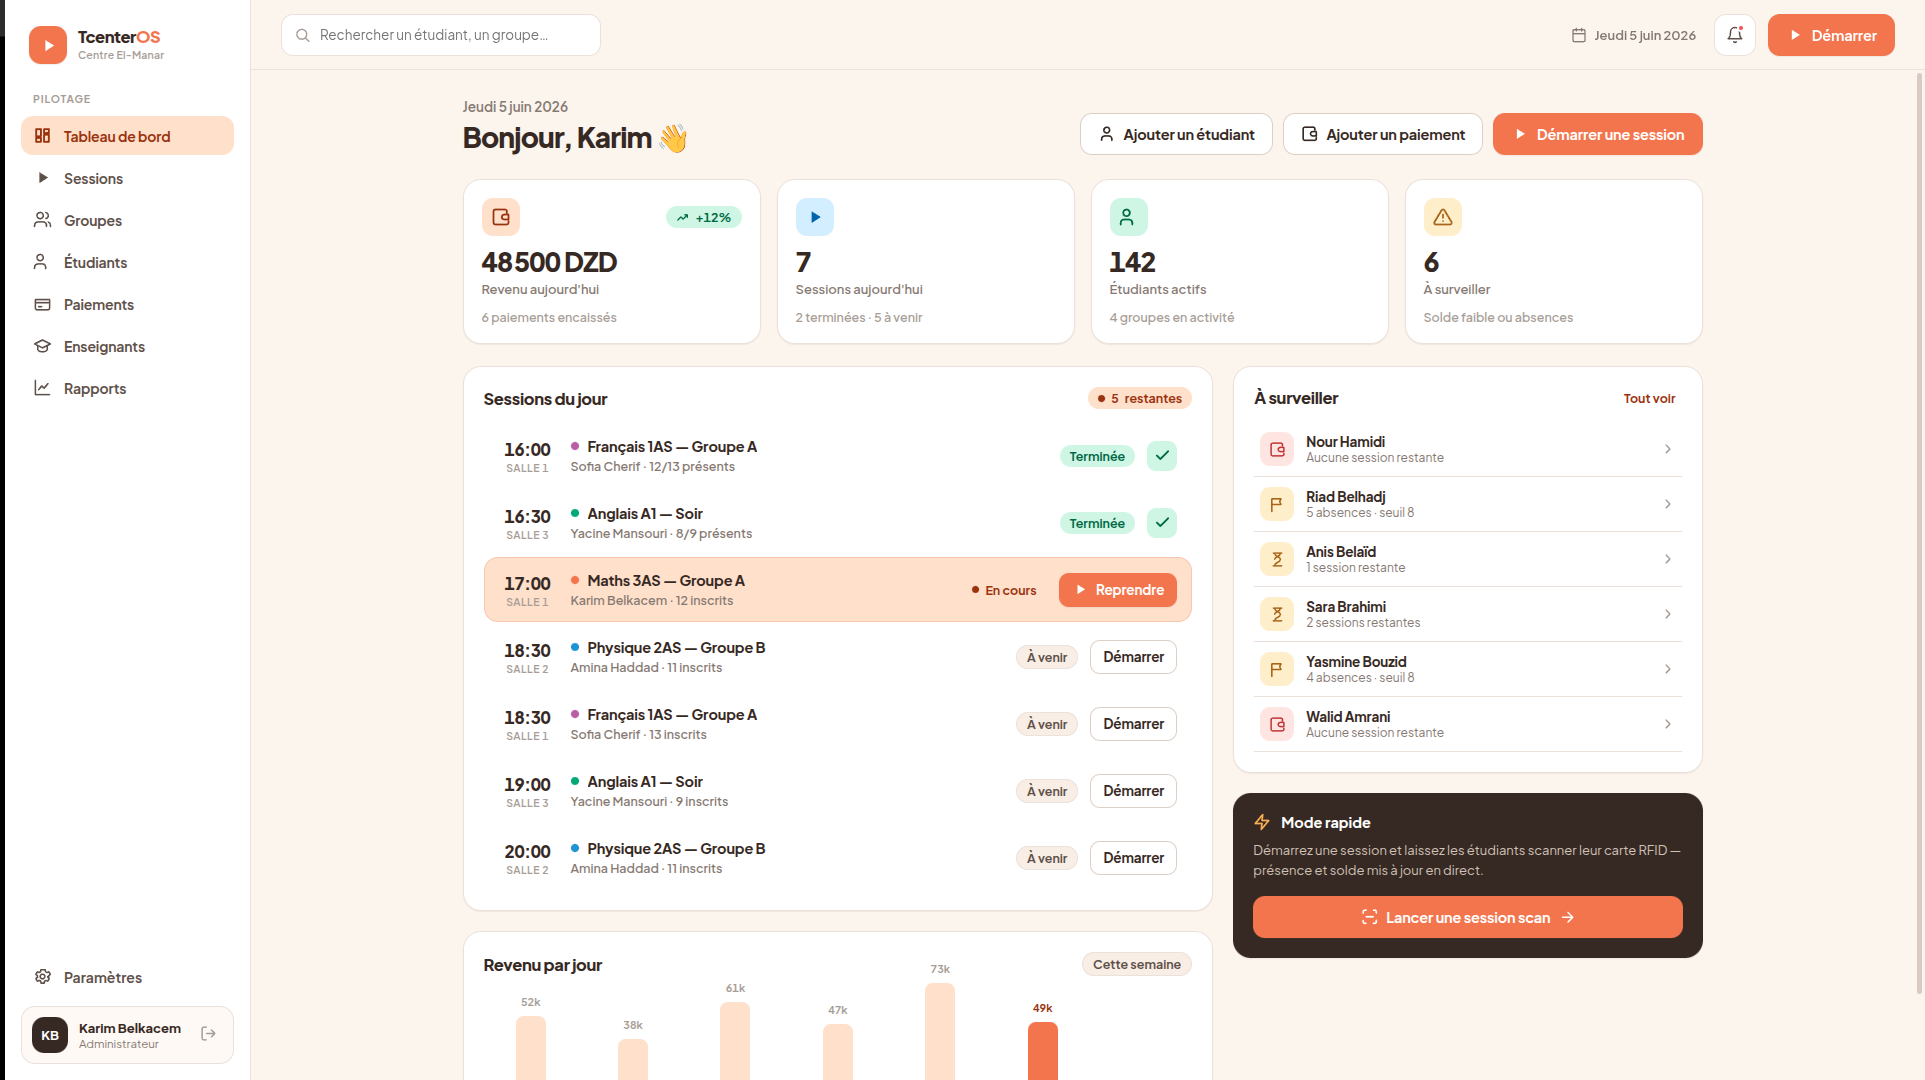This screenshot has width=1925, height=1080.
Task: Click the +12% trend badge
Action: point(704,217)
